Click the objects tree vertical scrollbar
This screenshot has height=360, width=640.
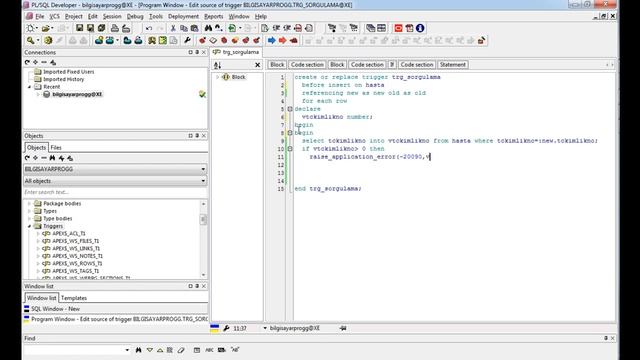[x=203, y=239]
